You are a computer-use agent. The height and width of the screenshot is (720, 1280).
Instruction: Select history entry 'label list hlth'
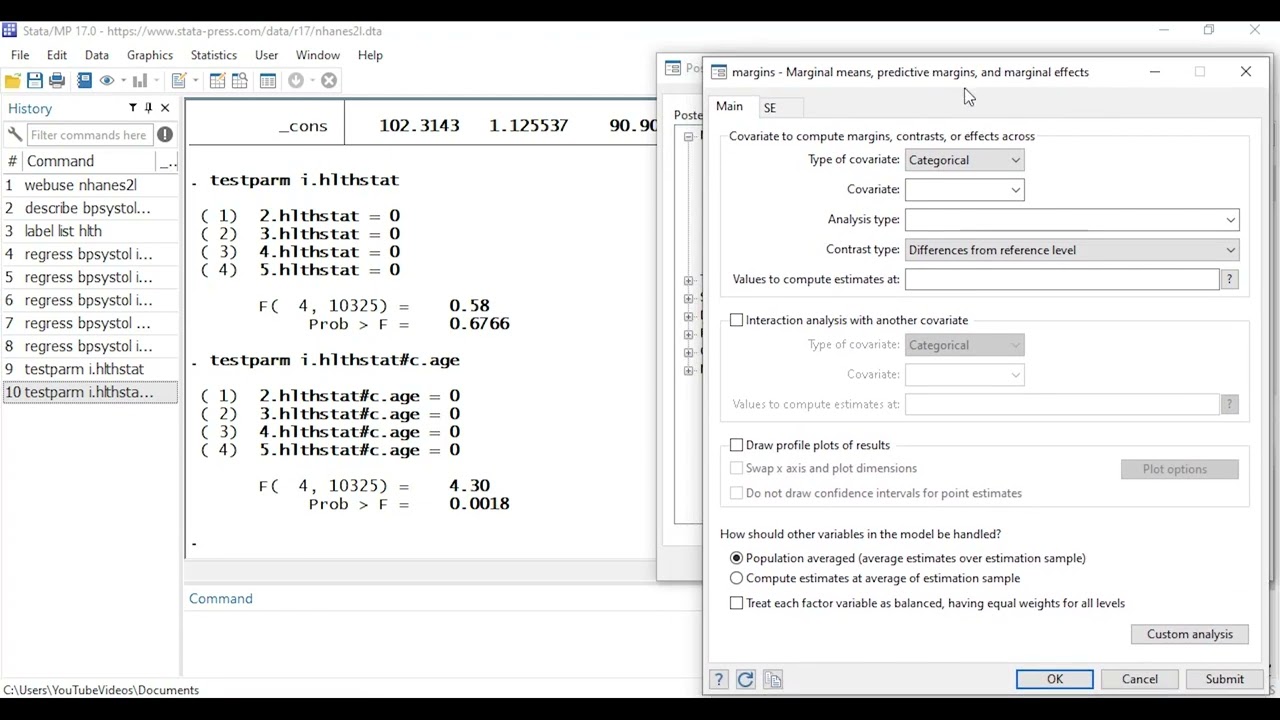coord(90,231)
